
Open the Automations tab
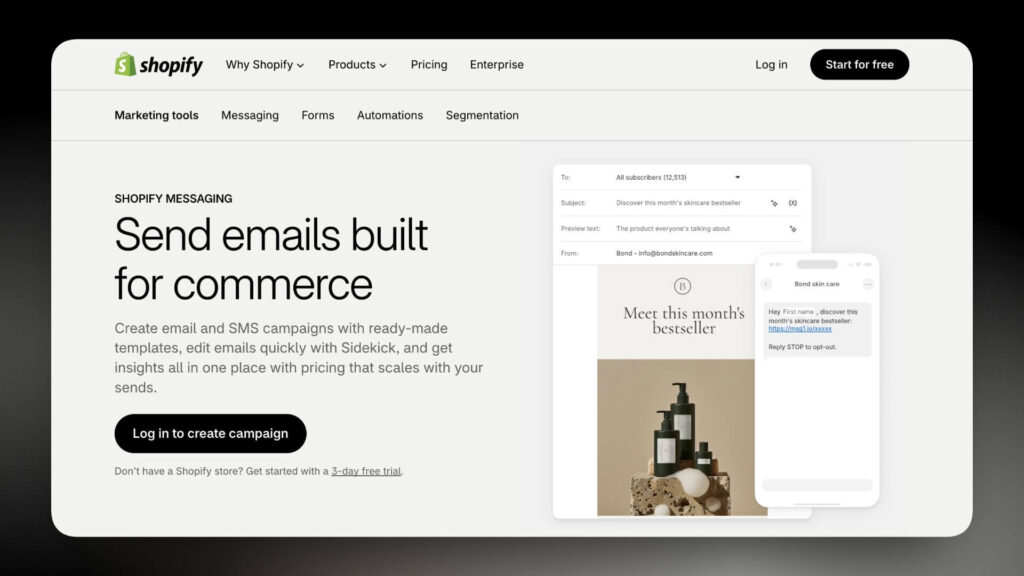click(x=390, y=115)
